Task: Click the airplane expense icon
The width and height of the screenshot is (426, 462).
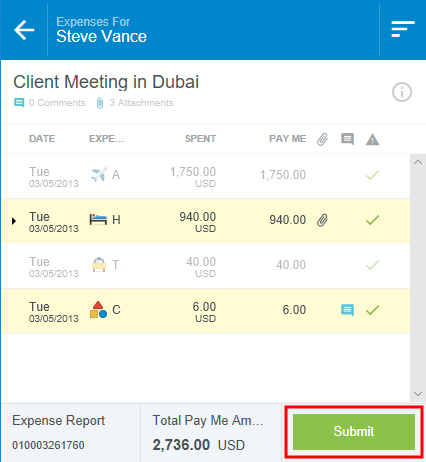Action: [x=99, y=174]
